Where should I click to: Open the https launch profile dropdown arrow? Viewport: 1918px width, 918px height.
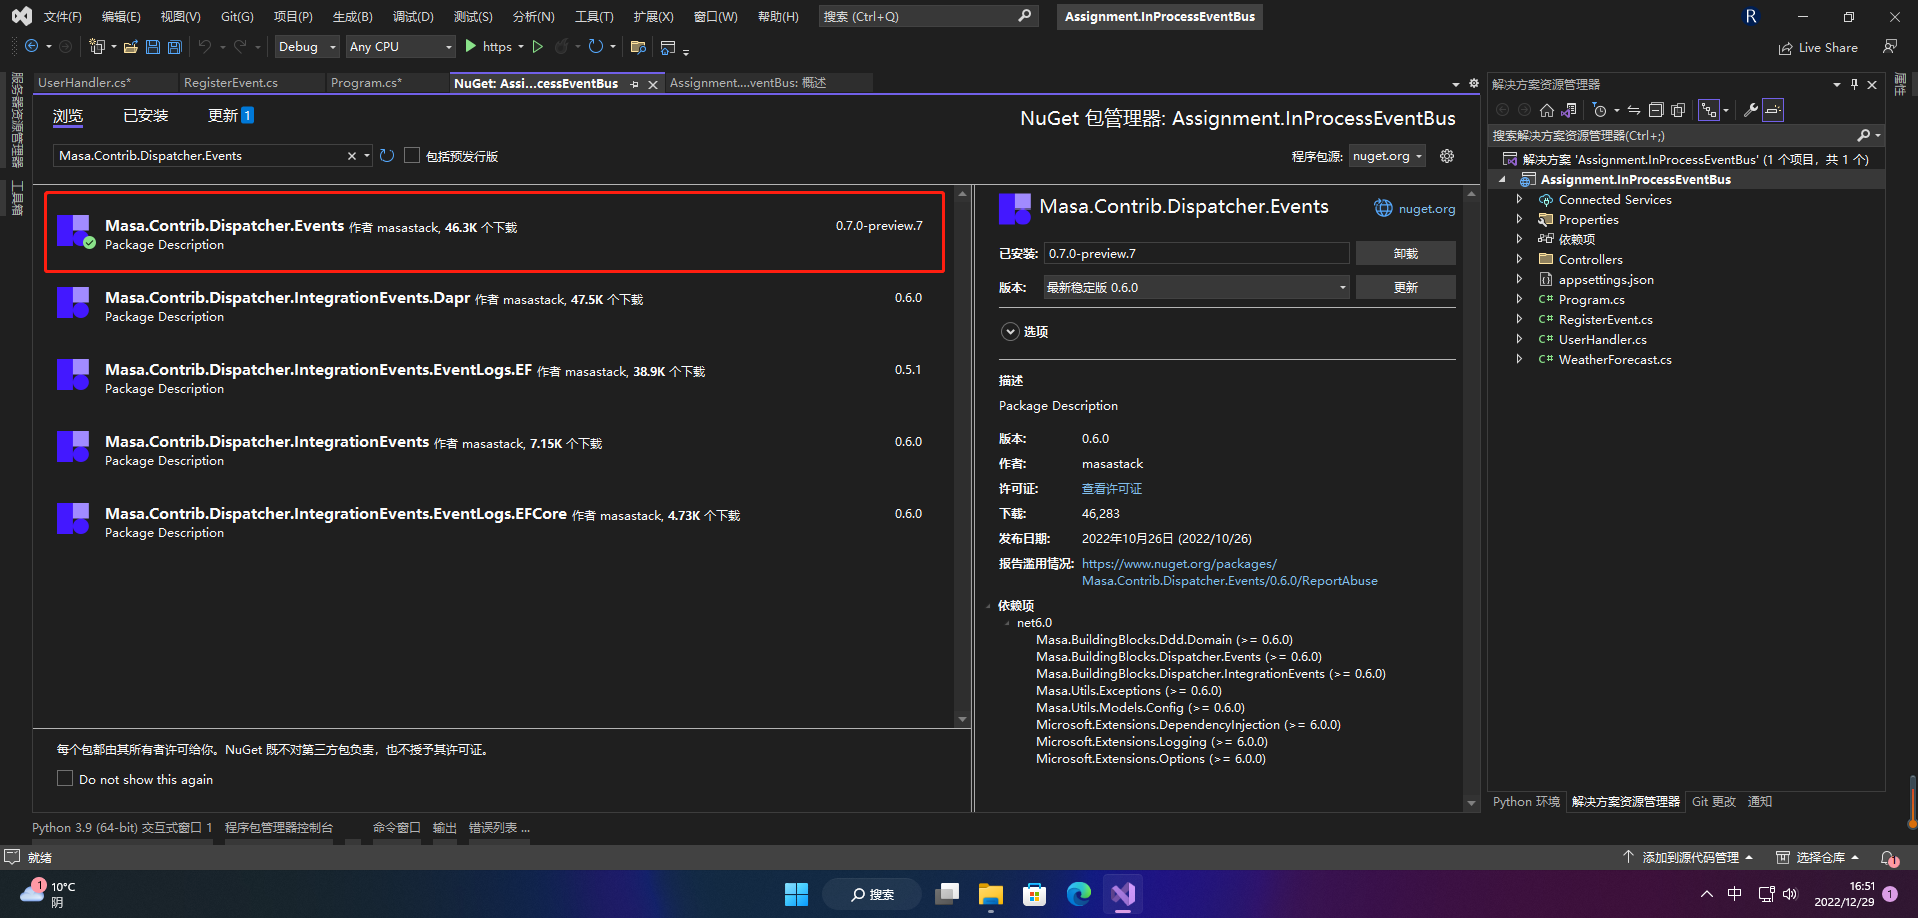pyautogui.click(x=521, y=47)
